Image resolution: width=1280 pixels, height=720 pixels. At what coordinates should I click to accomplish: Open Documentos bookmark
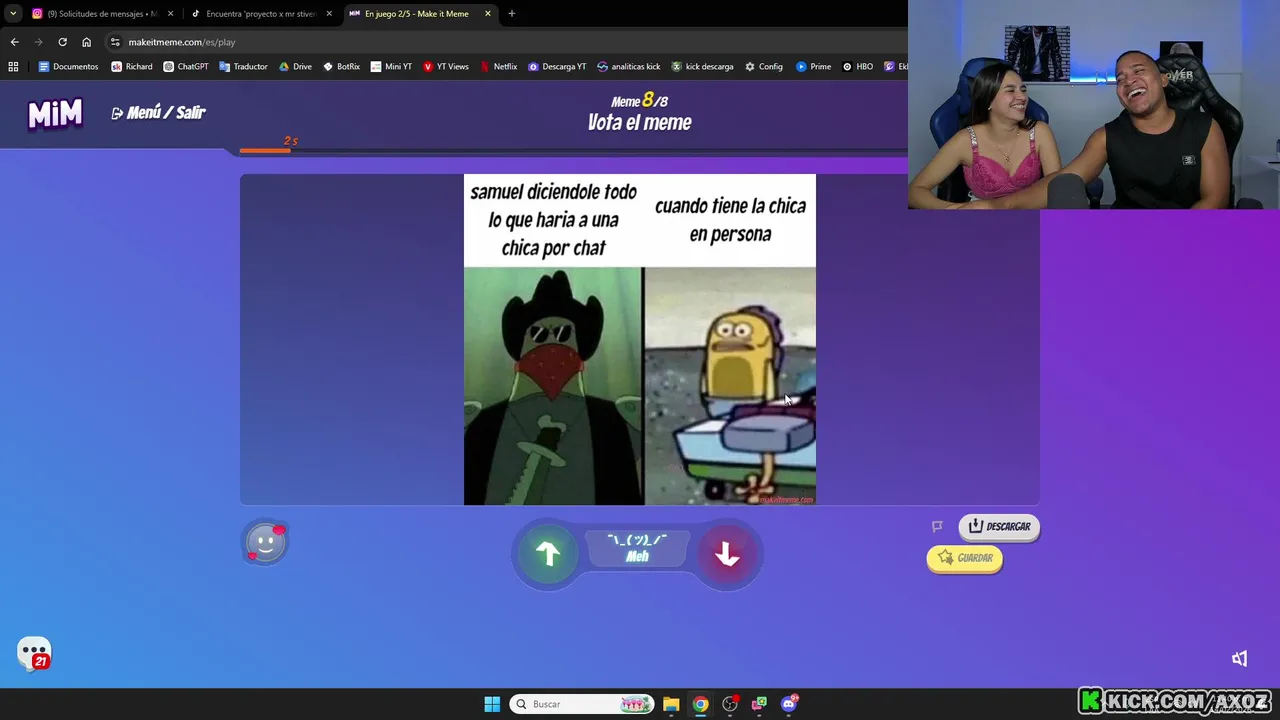pyautogui.click(x=68, y=67)
